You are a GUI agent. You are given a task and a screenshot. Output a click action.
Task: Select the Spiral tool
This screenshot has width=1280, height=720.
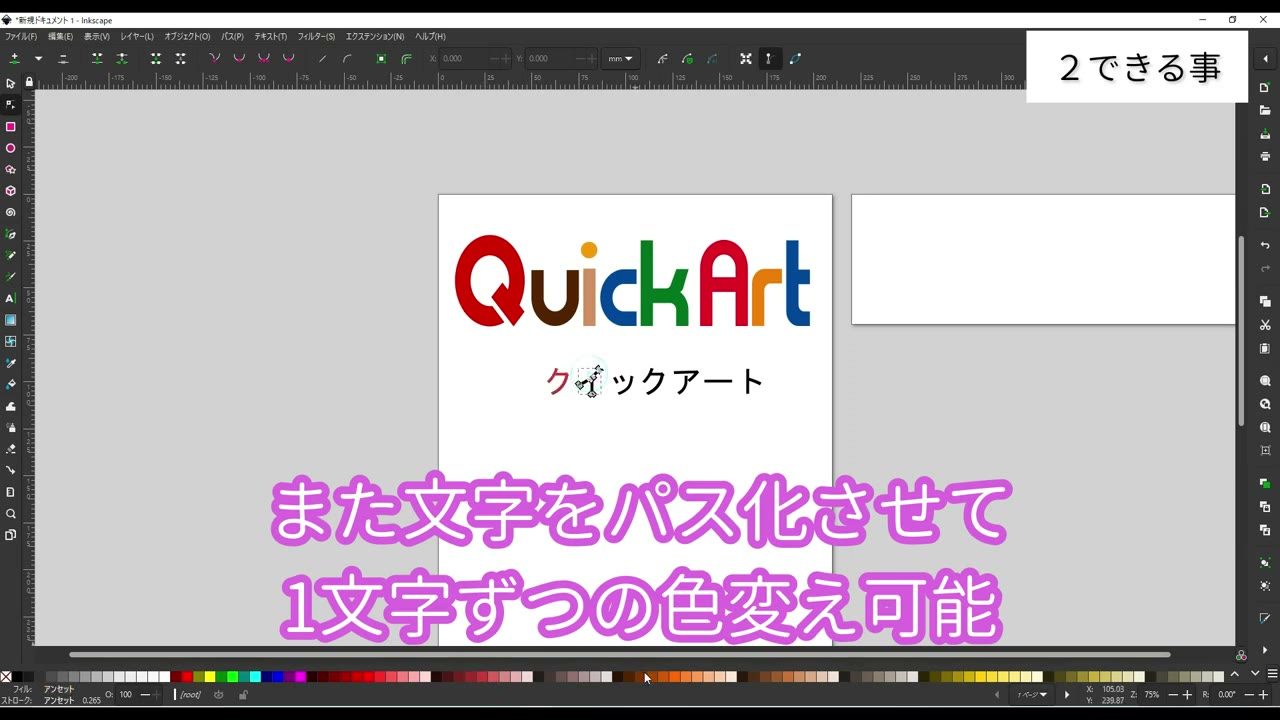coord(11,212)
